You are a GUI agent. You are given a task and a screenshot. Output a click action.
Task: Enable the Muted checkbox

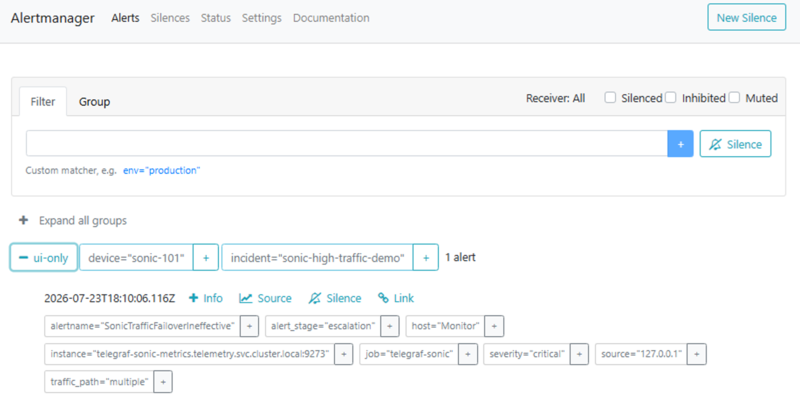tap(734, 97)
